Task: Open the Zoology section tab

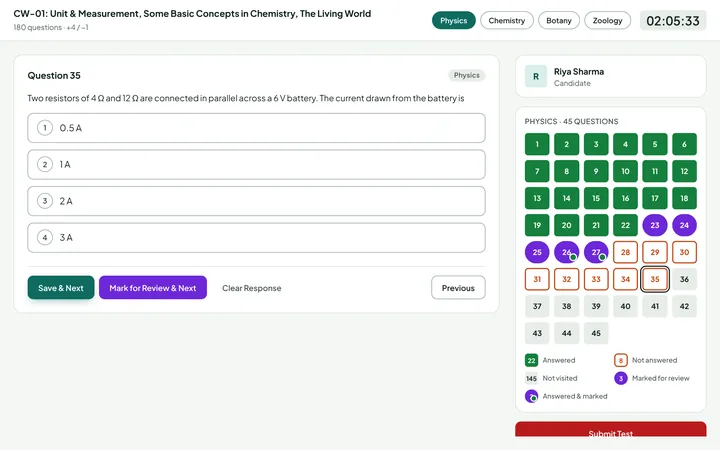Action: point(608,21)
